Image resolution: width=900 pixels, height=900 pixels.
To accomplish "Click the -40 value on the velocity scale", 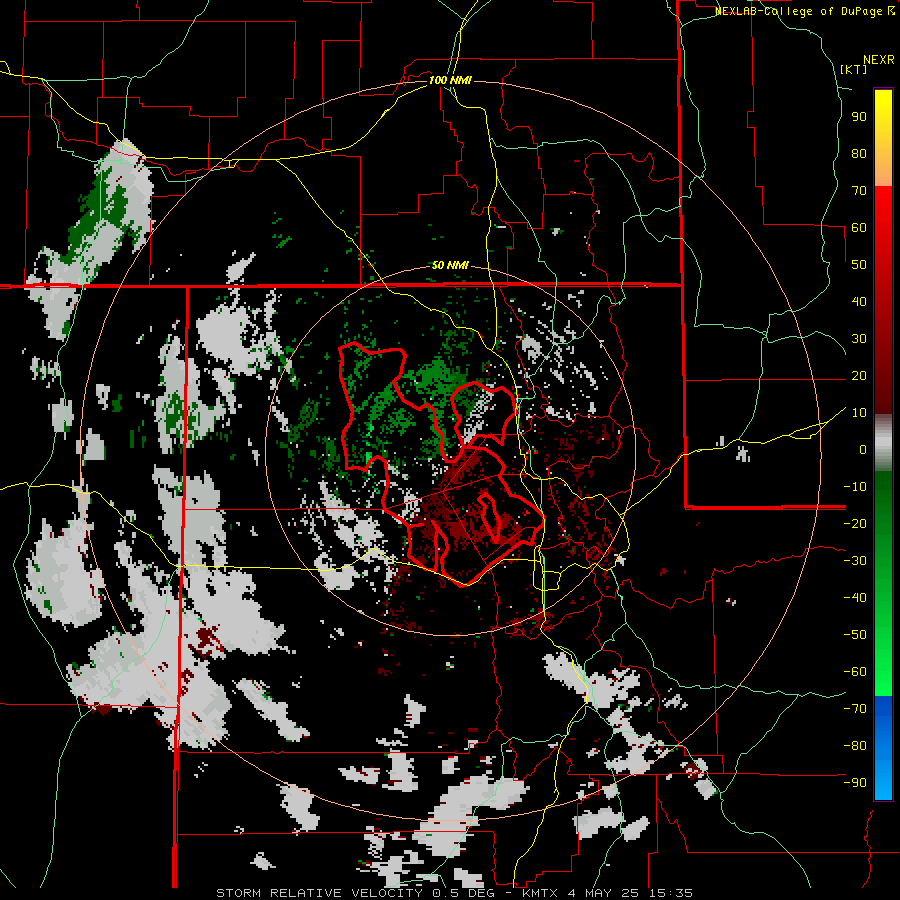I will click(855, 598).
